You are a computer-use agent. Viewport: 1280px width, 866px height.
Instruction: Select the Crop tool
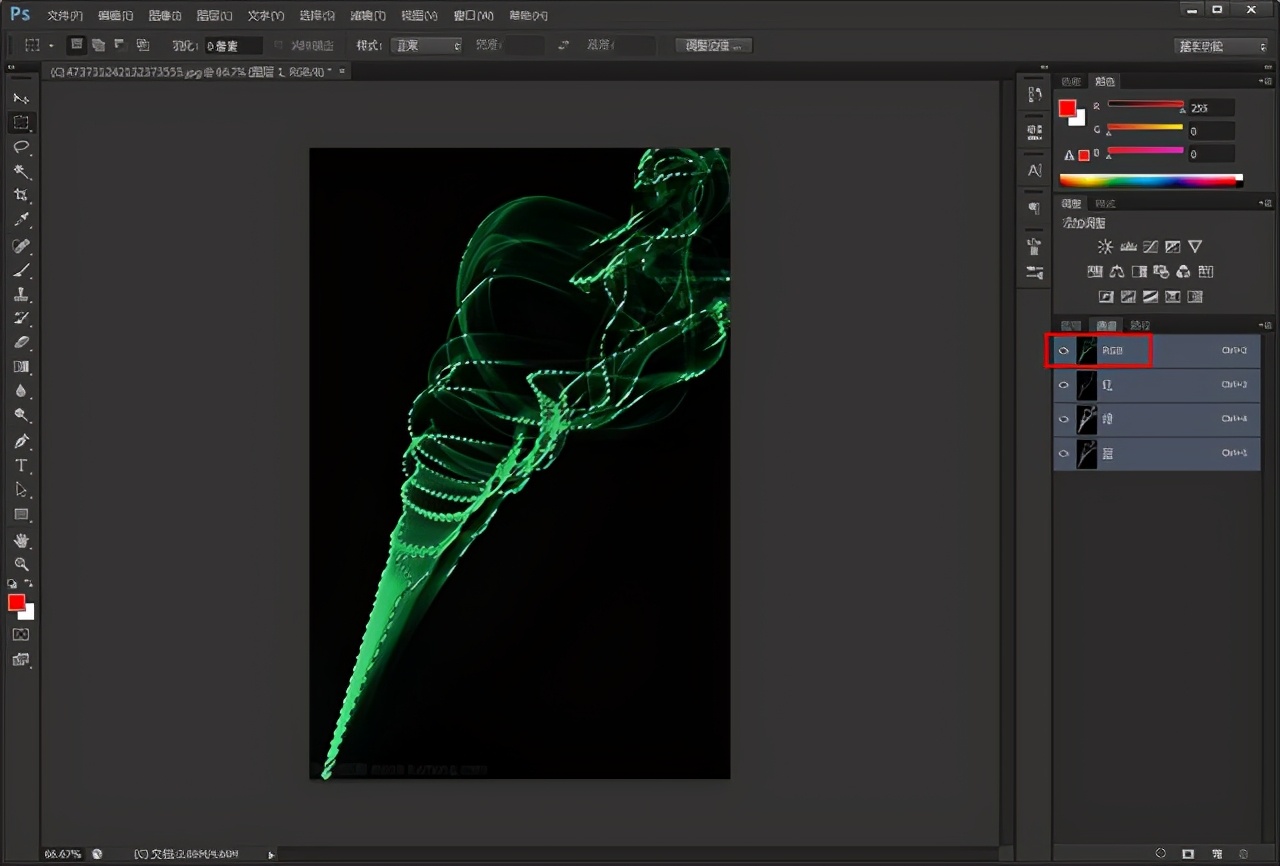pyautogui.click(x=21, y=196)
